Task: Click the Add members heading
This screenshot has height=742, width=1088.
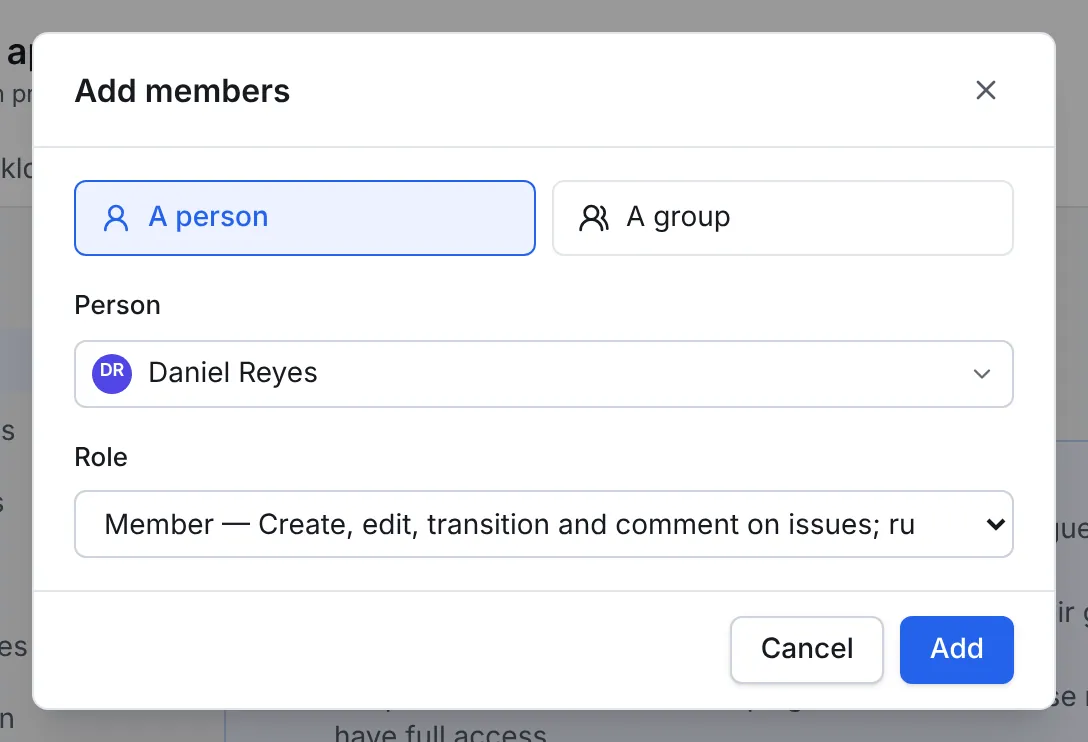Action: [x=182, y=91]
